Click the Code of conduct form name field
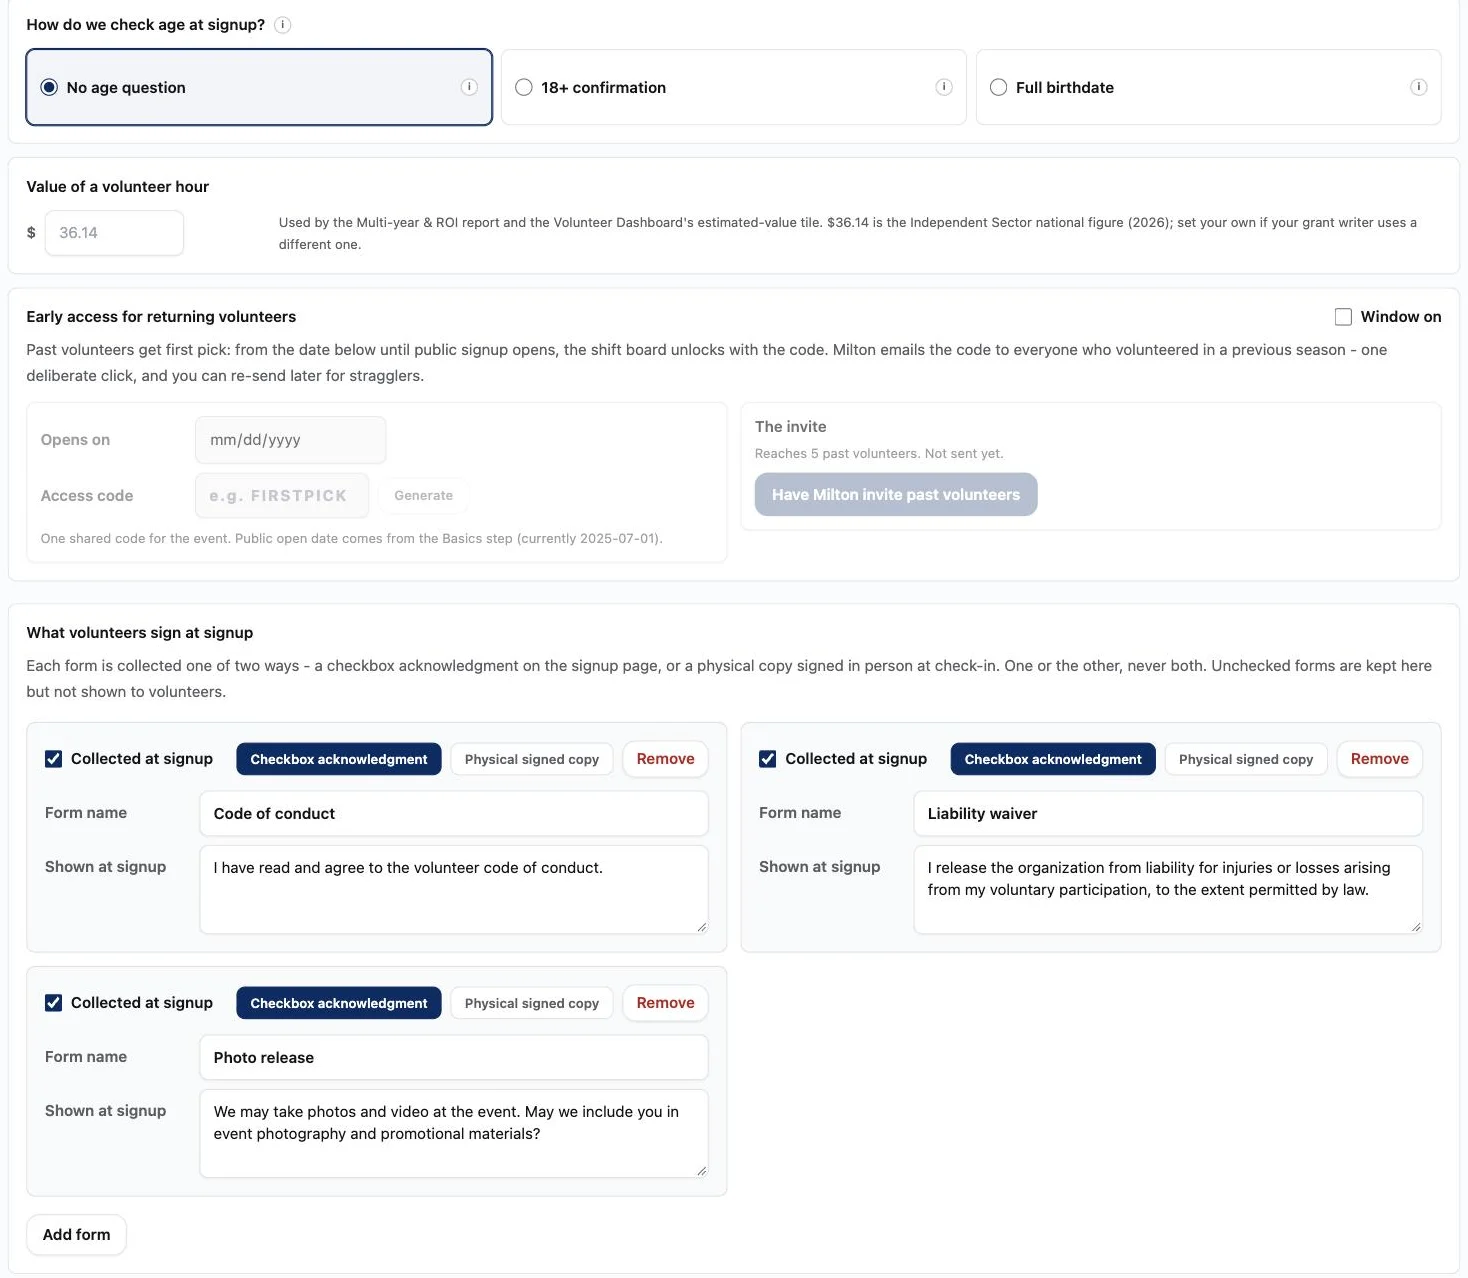 (454, 814)
